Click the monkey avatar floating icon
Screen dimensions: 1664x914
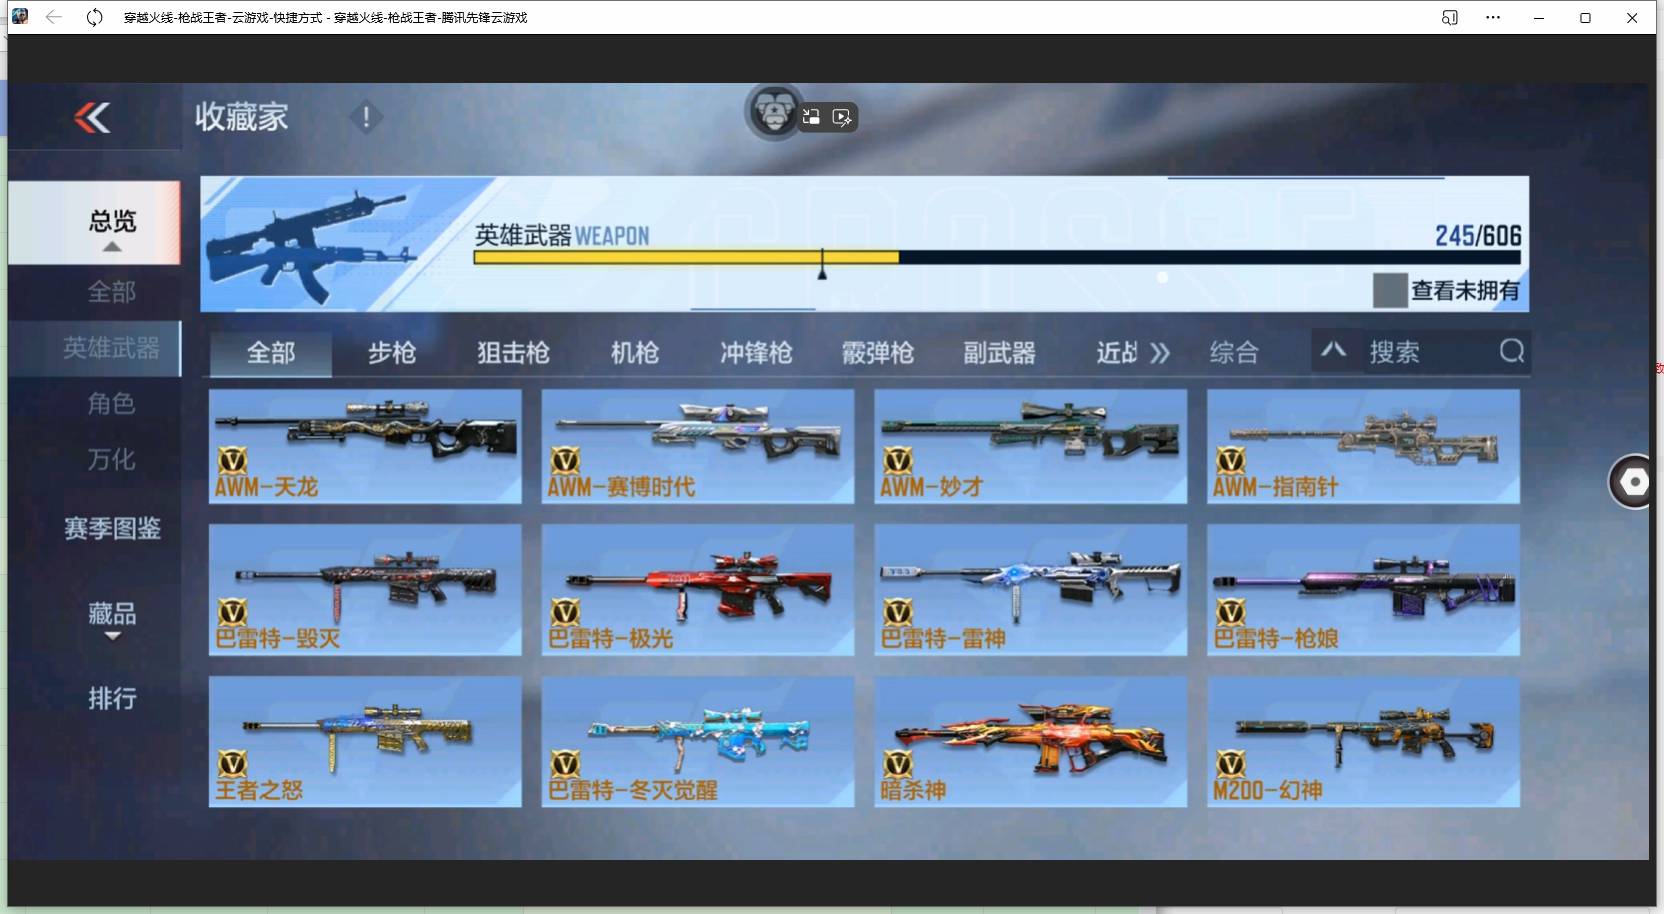pos(773,112)
